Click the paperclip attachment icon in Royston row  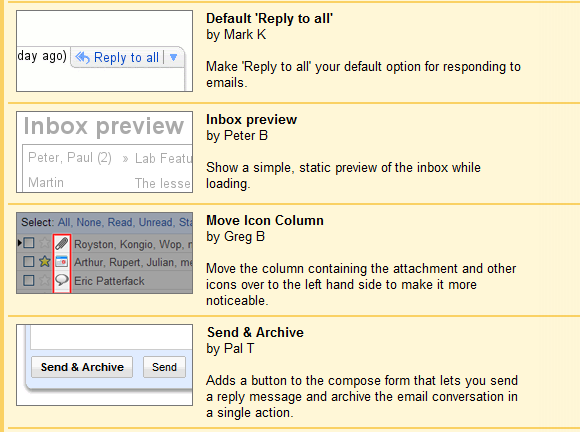click(x=62, y=243)
